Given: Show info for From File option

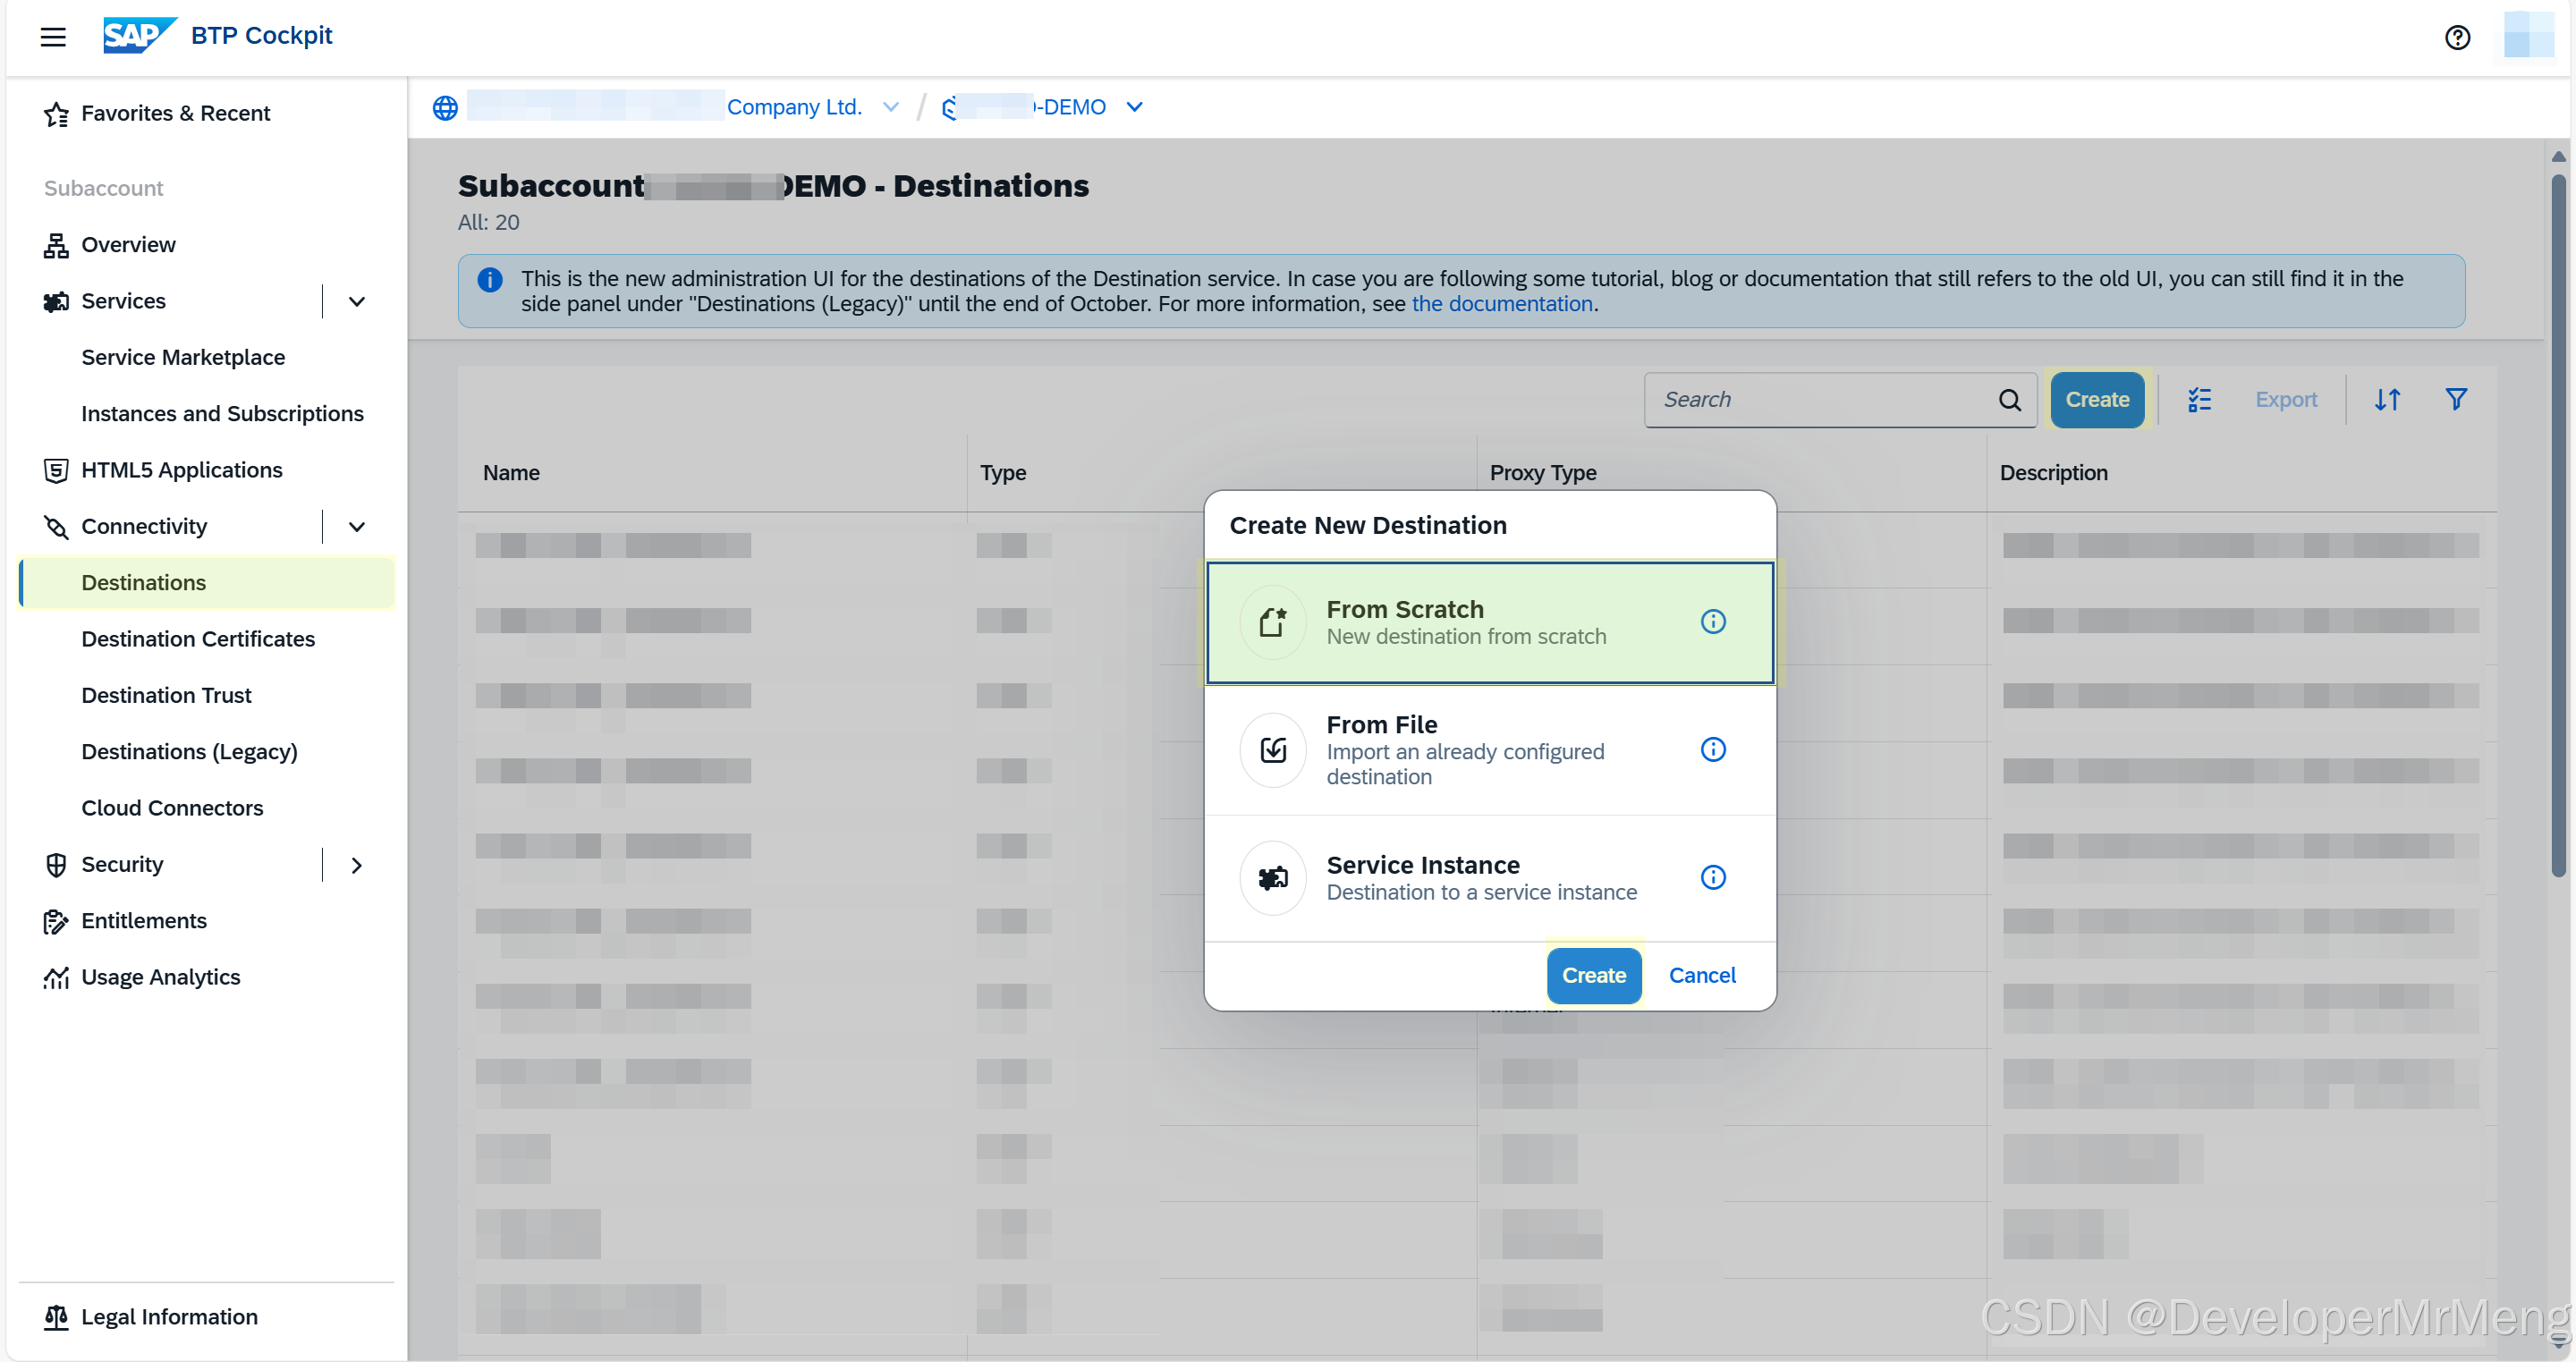Looking at the screenshot, I should click(x=1712, y=749).
